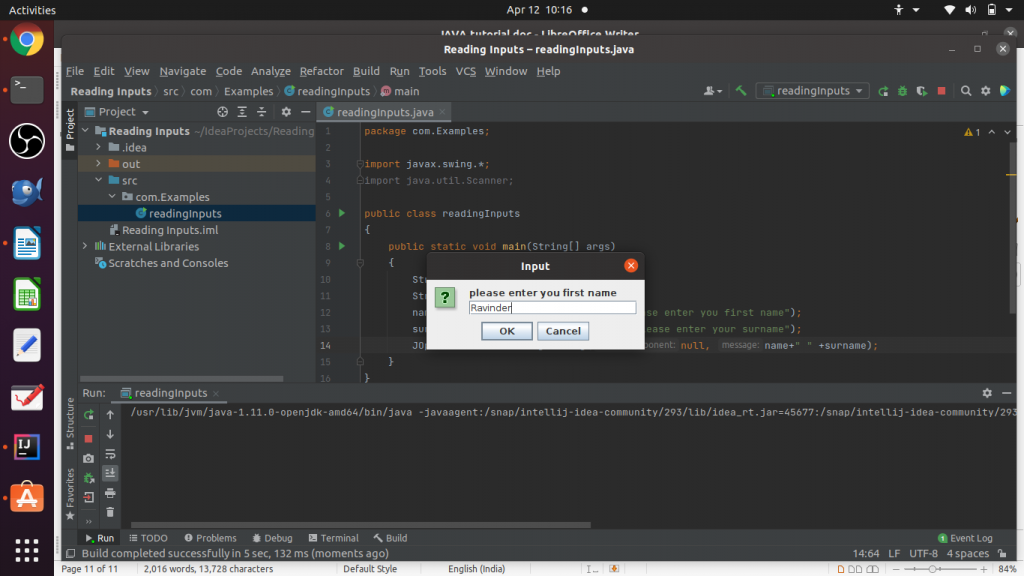The width and height of the screenshot is (1024, 576).
Task: Clear console output with the trash icon
Action: tap(110, 511)
